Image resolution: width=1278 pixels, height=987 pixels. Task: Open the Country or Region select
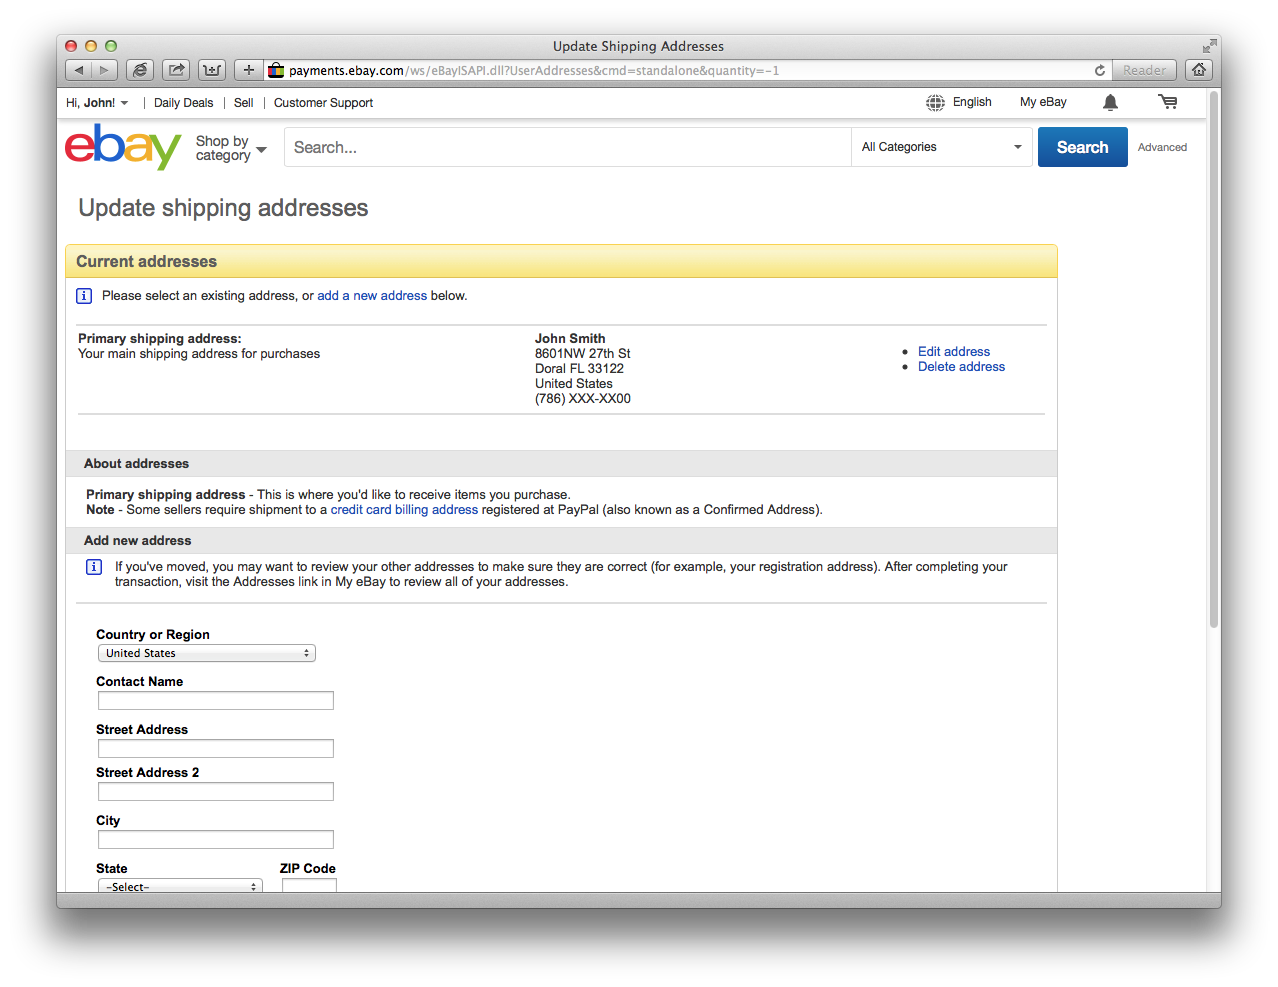click(x=207, y=653)
